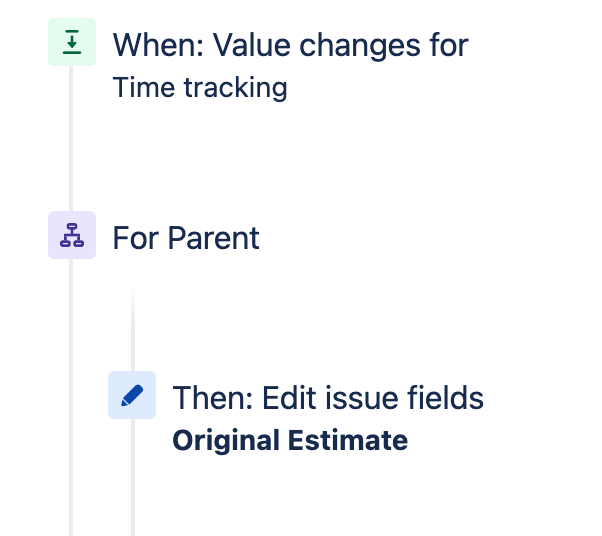Click the green trigger icon

coord(72,42)
